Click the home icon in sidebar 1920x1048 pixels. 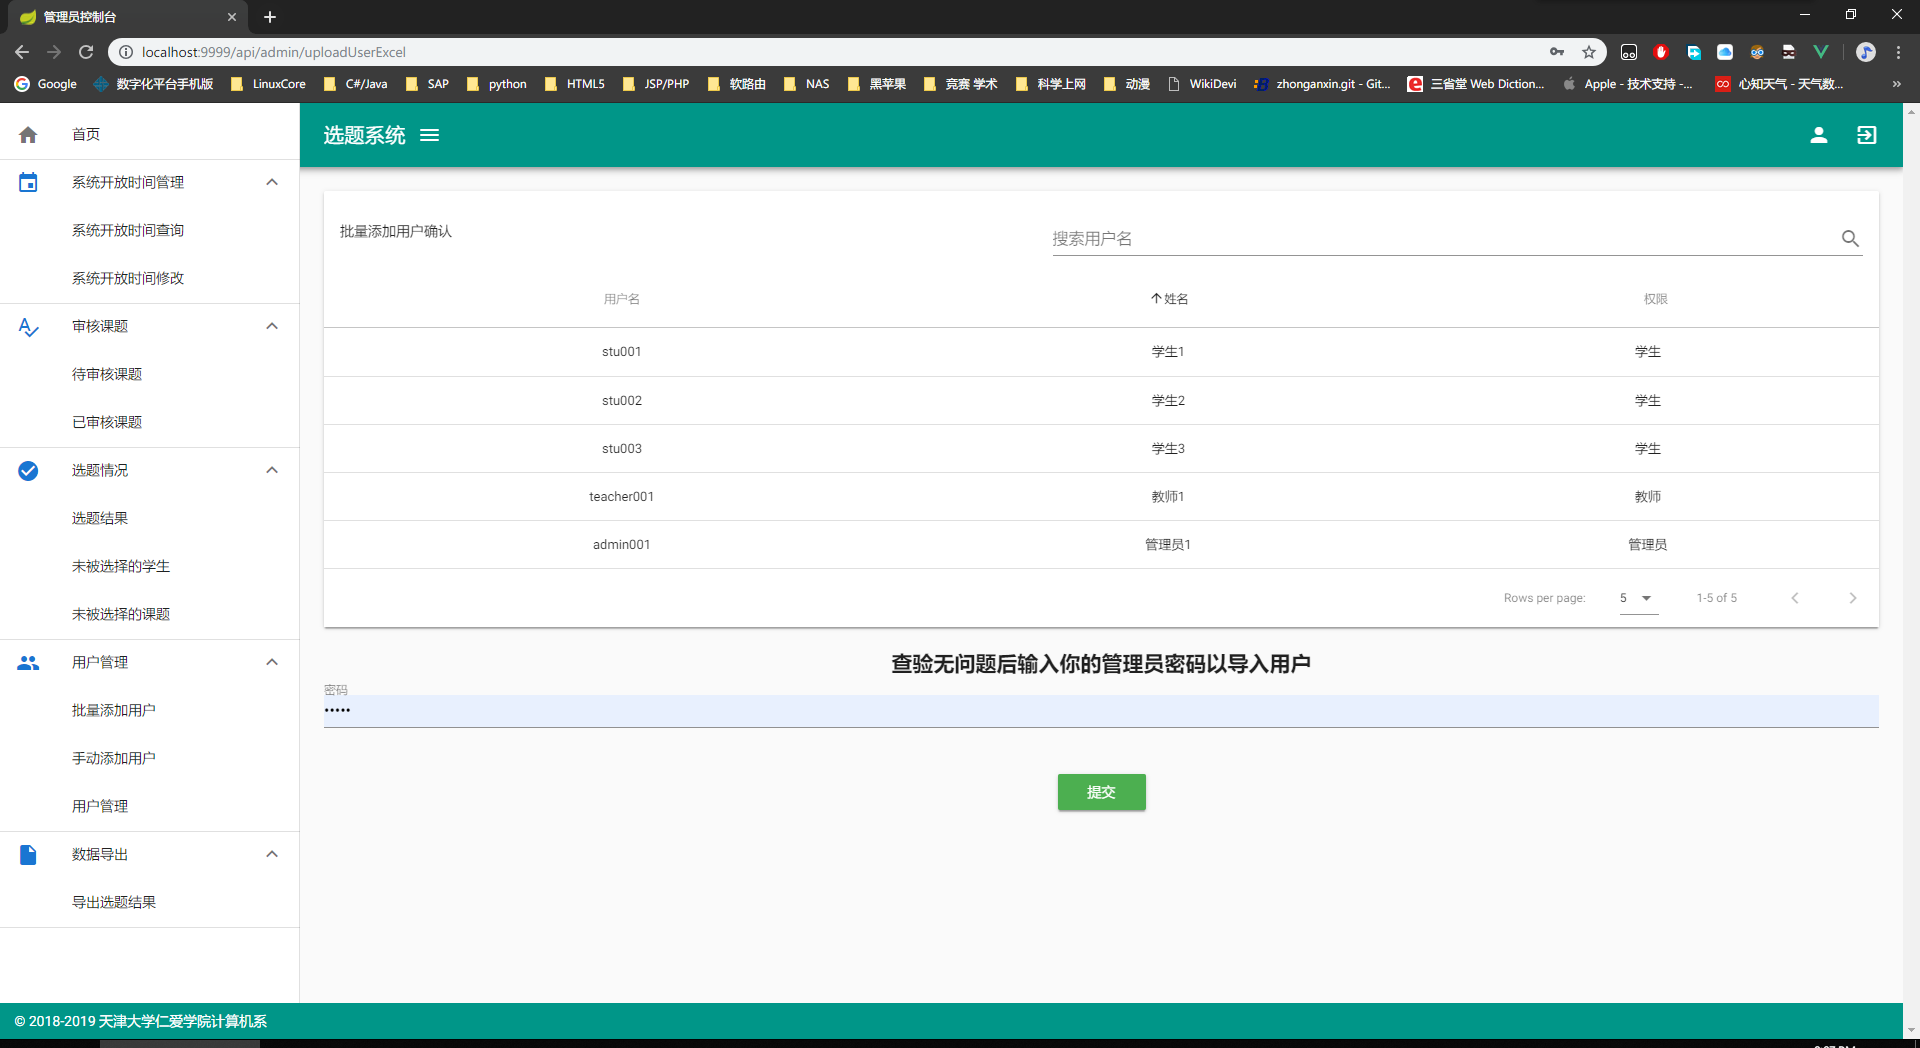(28, 135)
